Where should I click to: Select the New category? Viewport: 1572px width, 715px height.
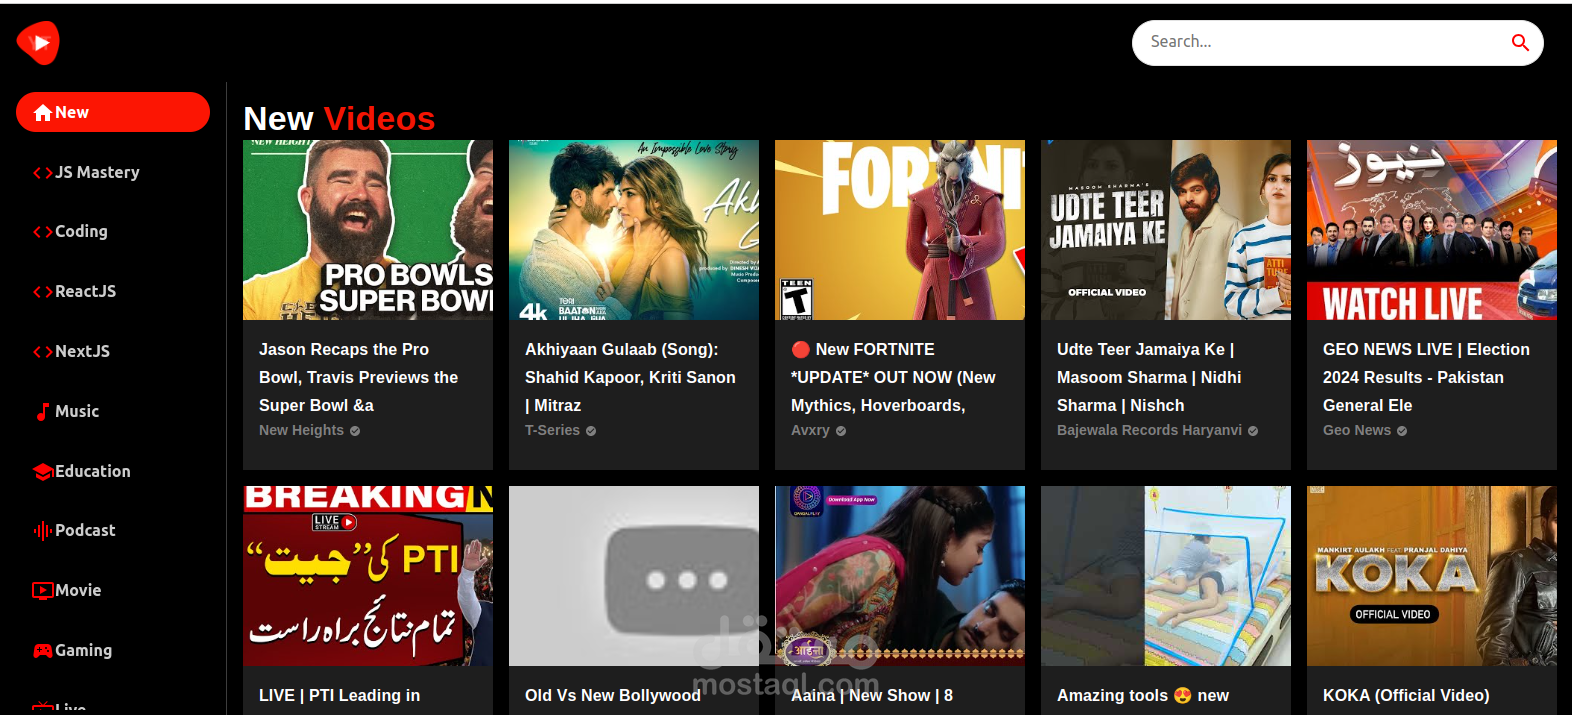click(113, 112)
